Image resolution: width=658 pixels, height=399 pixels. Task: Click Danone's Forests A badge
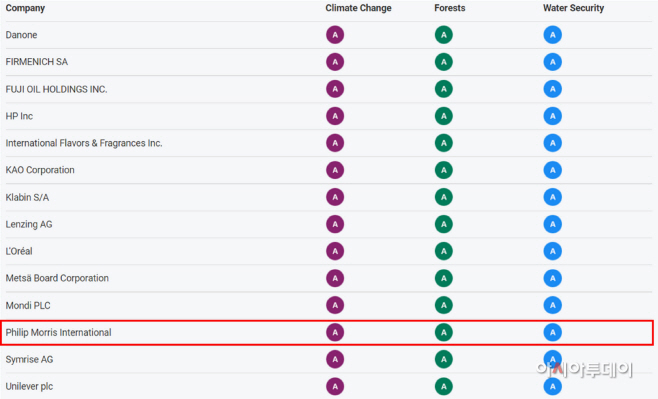tap(444, 35)
